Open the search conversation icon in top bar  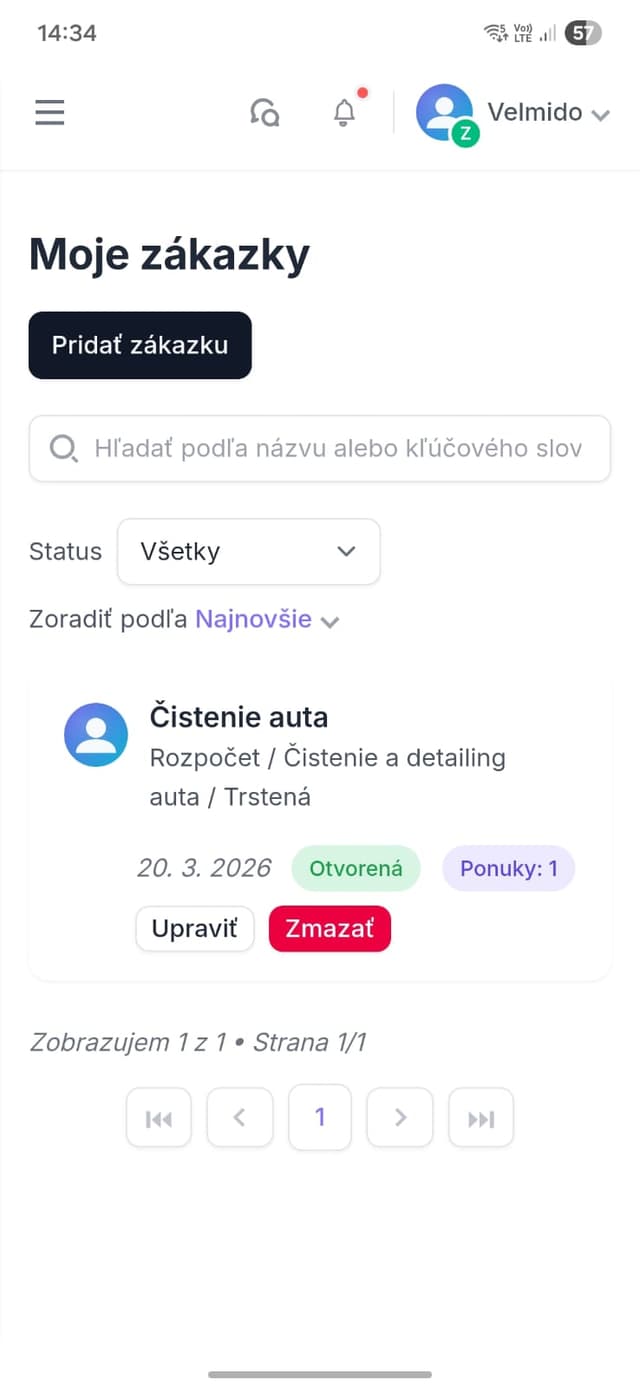pyautogui.click(x=265, y=112)
